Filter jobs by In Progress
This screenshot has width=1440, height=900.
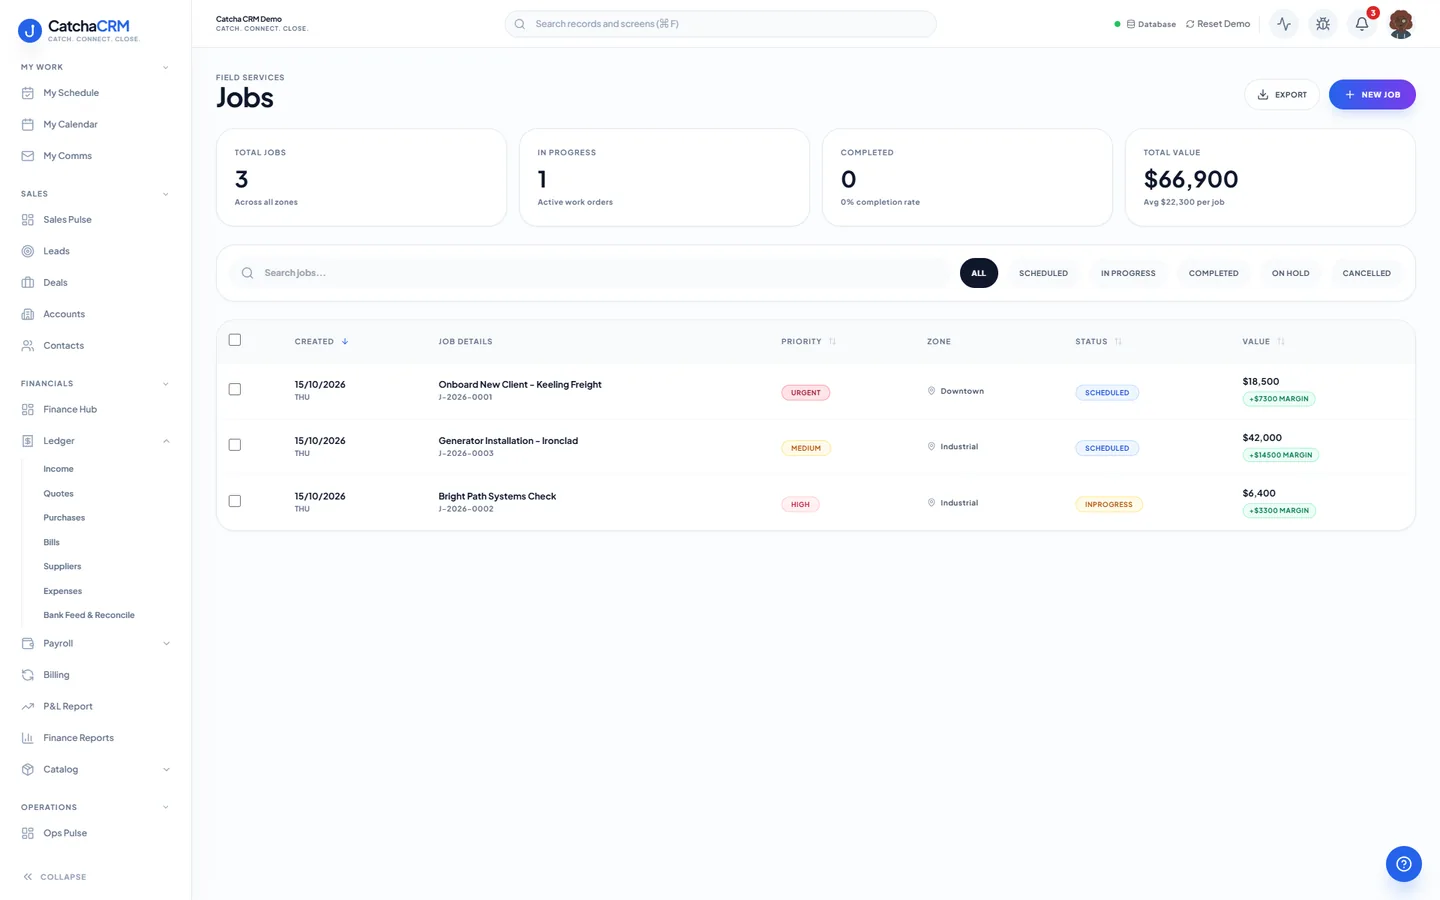[1128, 273]
